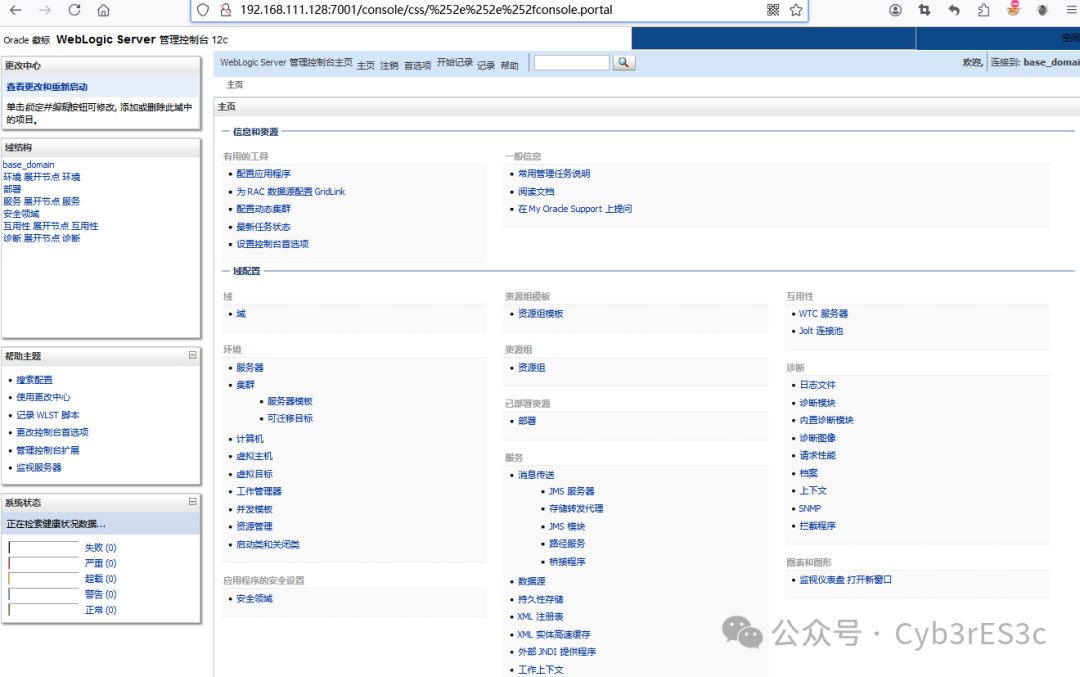1080x677 pixels.
Task: Open JMS 服务器 link
Action: [x=572, y=491]
